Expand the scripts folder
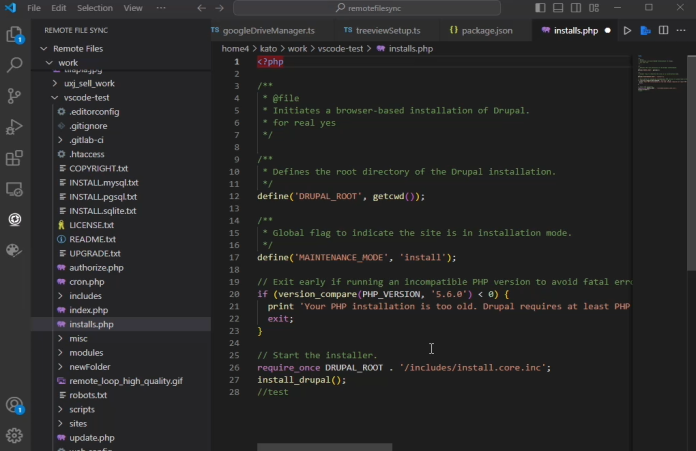The image size is (696, 451). tap(60, 409)
